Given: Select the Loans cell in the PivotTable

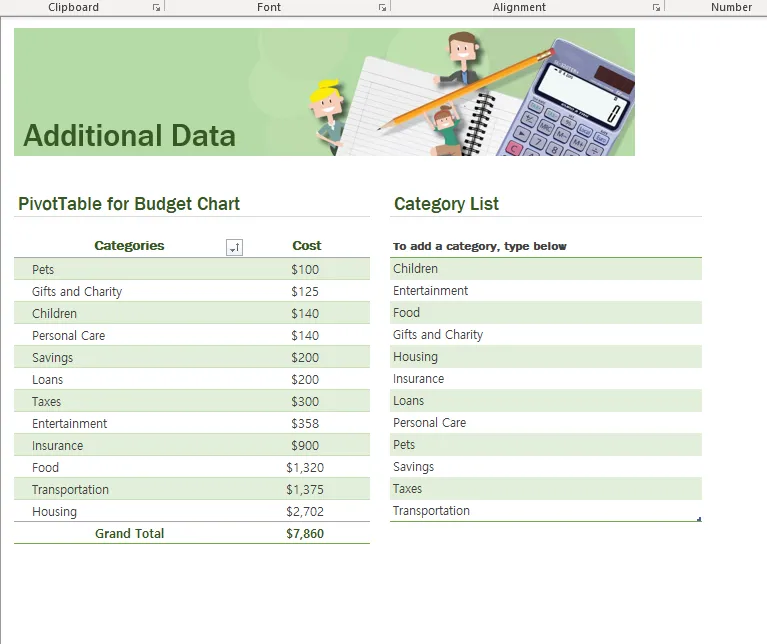Looking at the screenshot, I should tap(47, 379).
